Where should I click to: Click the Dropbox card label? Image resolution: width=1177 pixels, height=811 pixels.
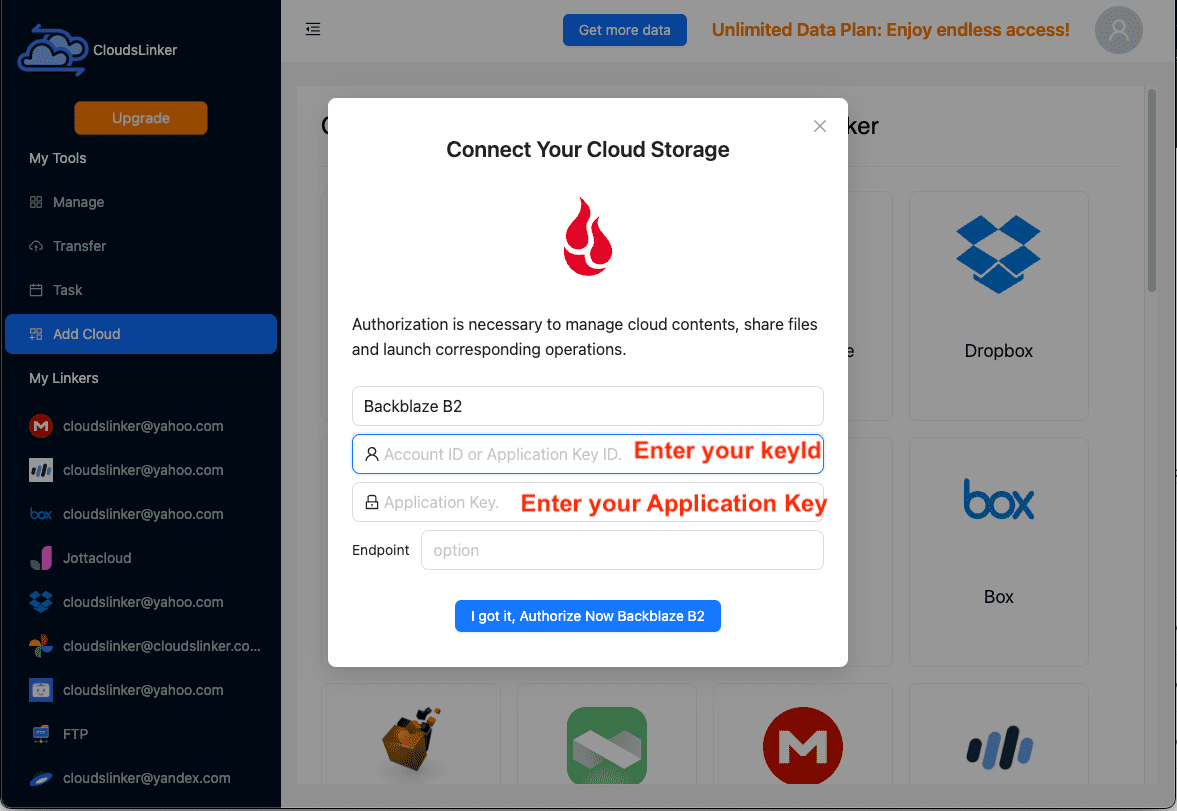pos(998,351)
